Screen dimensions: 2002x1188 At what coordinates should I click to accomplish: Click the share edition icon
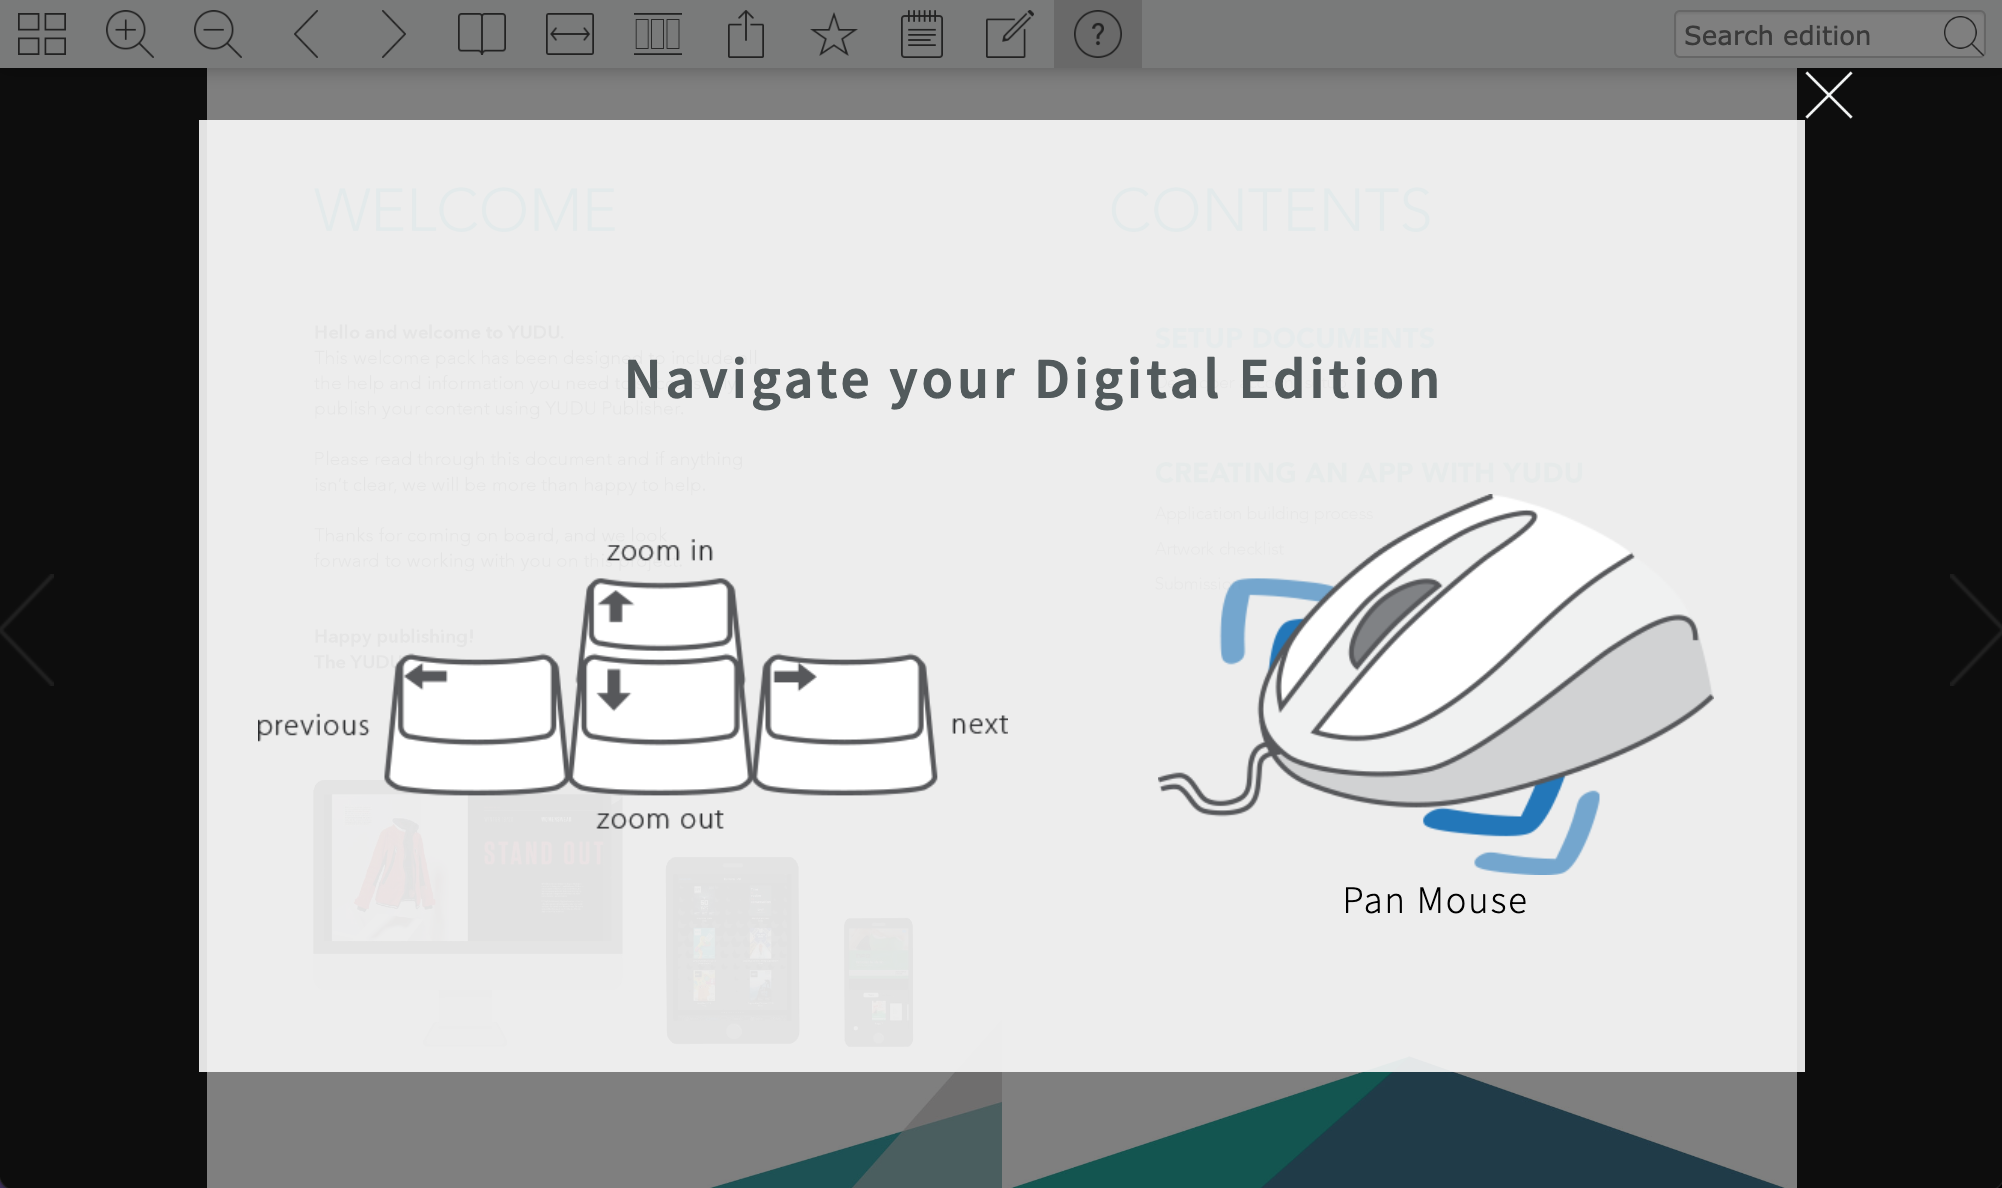(746, 34)
